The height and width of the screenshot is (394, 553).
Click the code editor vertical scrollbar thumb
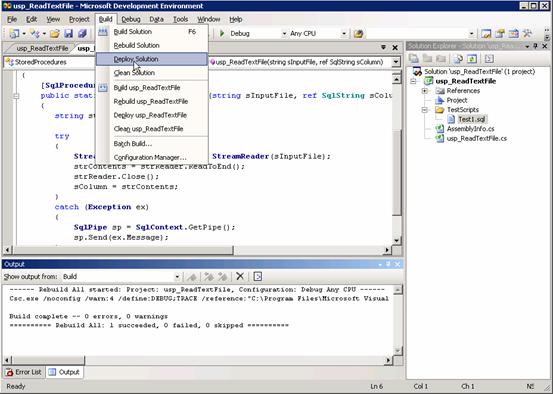coord(397,172)
